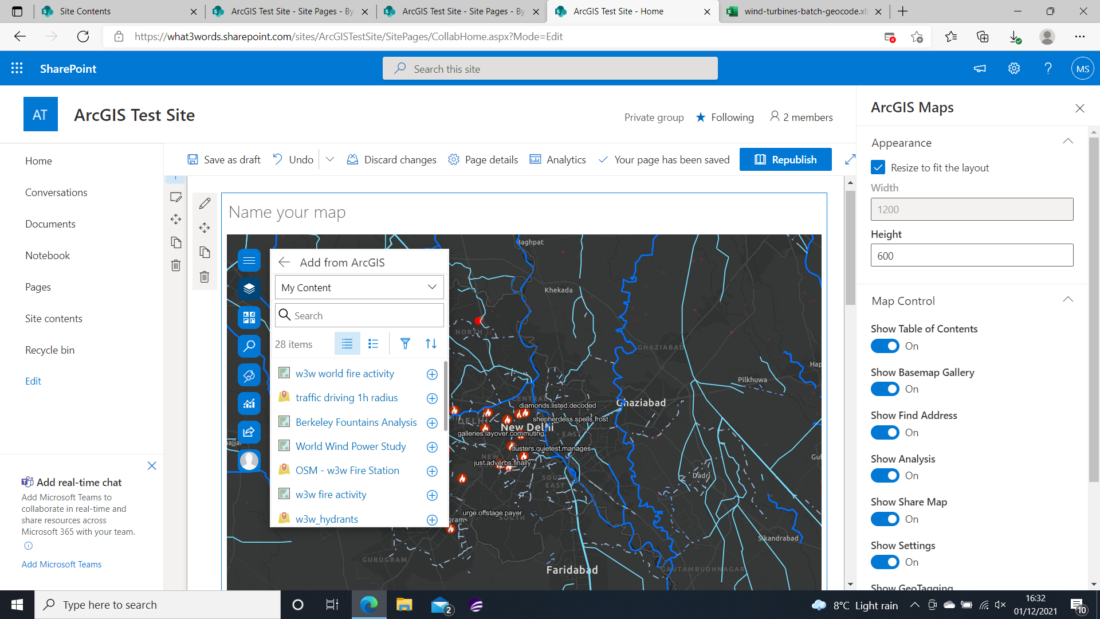Open Microsoft Edge from taskbar
This screenshot has width=1100, height=619.
(x=368, y=604)
